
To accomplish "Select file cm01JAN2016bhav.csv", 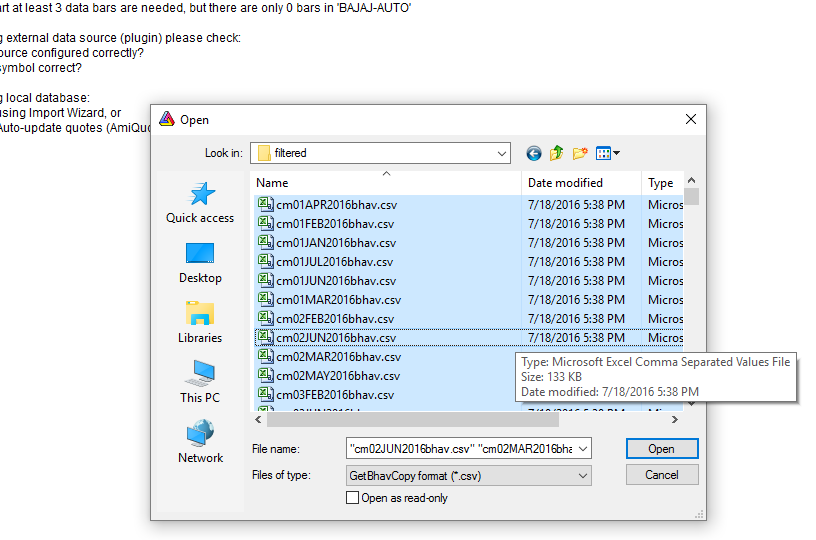I will [336, 243].
